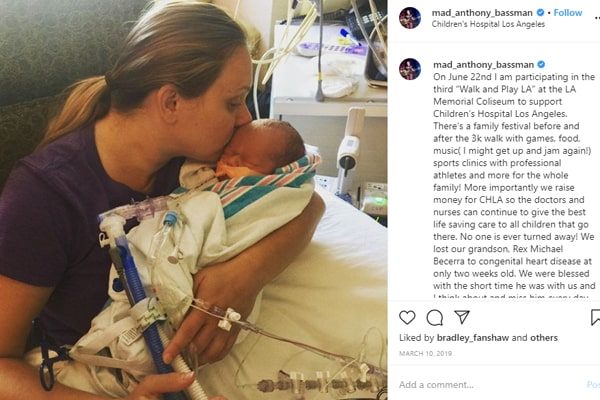The height and width of the screenshot is (400, 600).
Task: Click the verified badge beside the caption username
Action: 541,64
